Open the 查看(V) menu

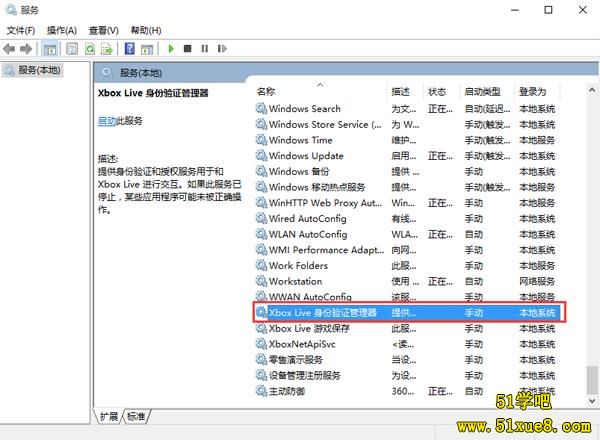pos(104,30)
